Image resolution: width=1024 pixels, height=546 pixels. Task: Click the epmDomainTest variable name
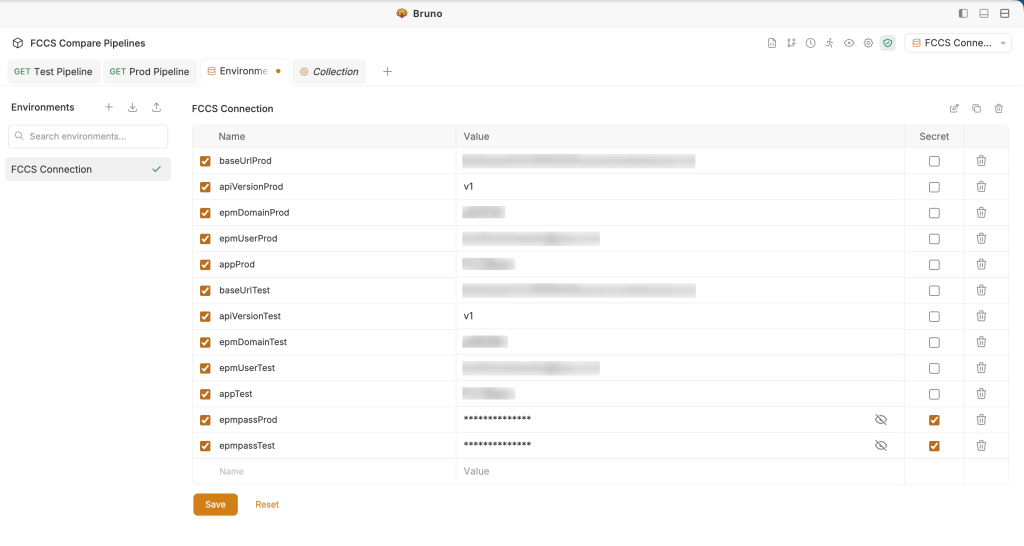[x=253, y=342]
